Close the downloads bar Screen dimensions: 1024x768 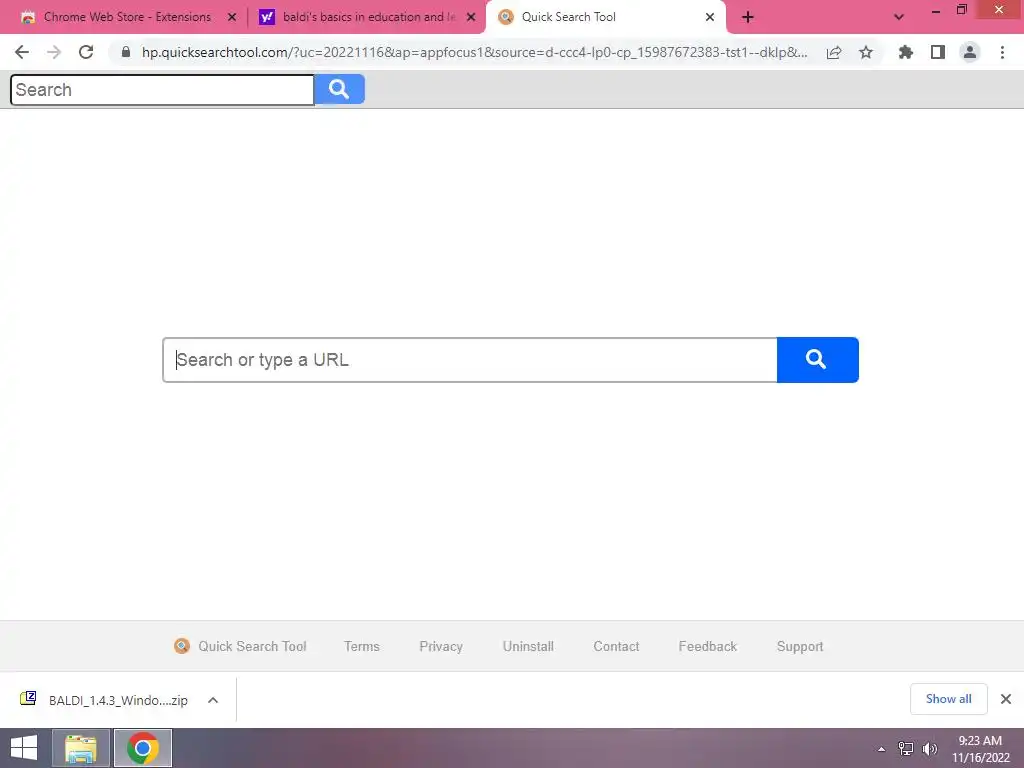coord(1006,699)
